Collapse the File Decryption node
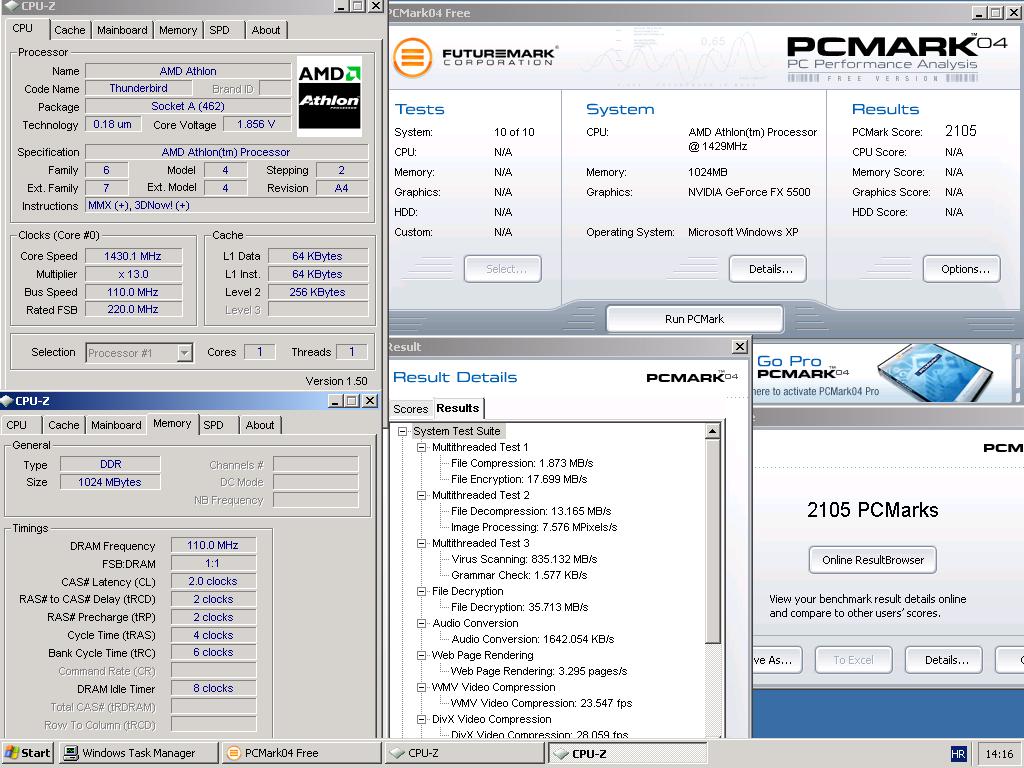The height and width of the screenshot is (768, 1024). point(421,591)
